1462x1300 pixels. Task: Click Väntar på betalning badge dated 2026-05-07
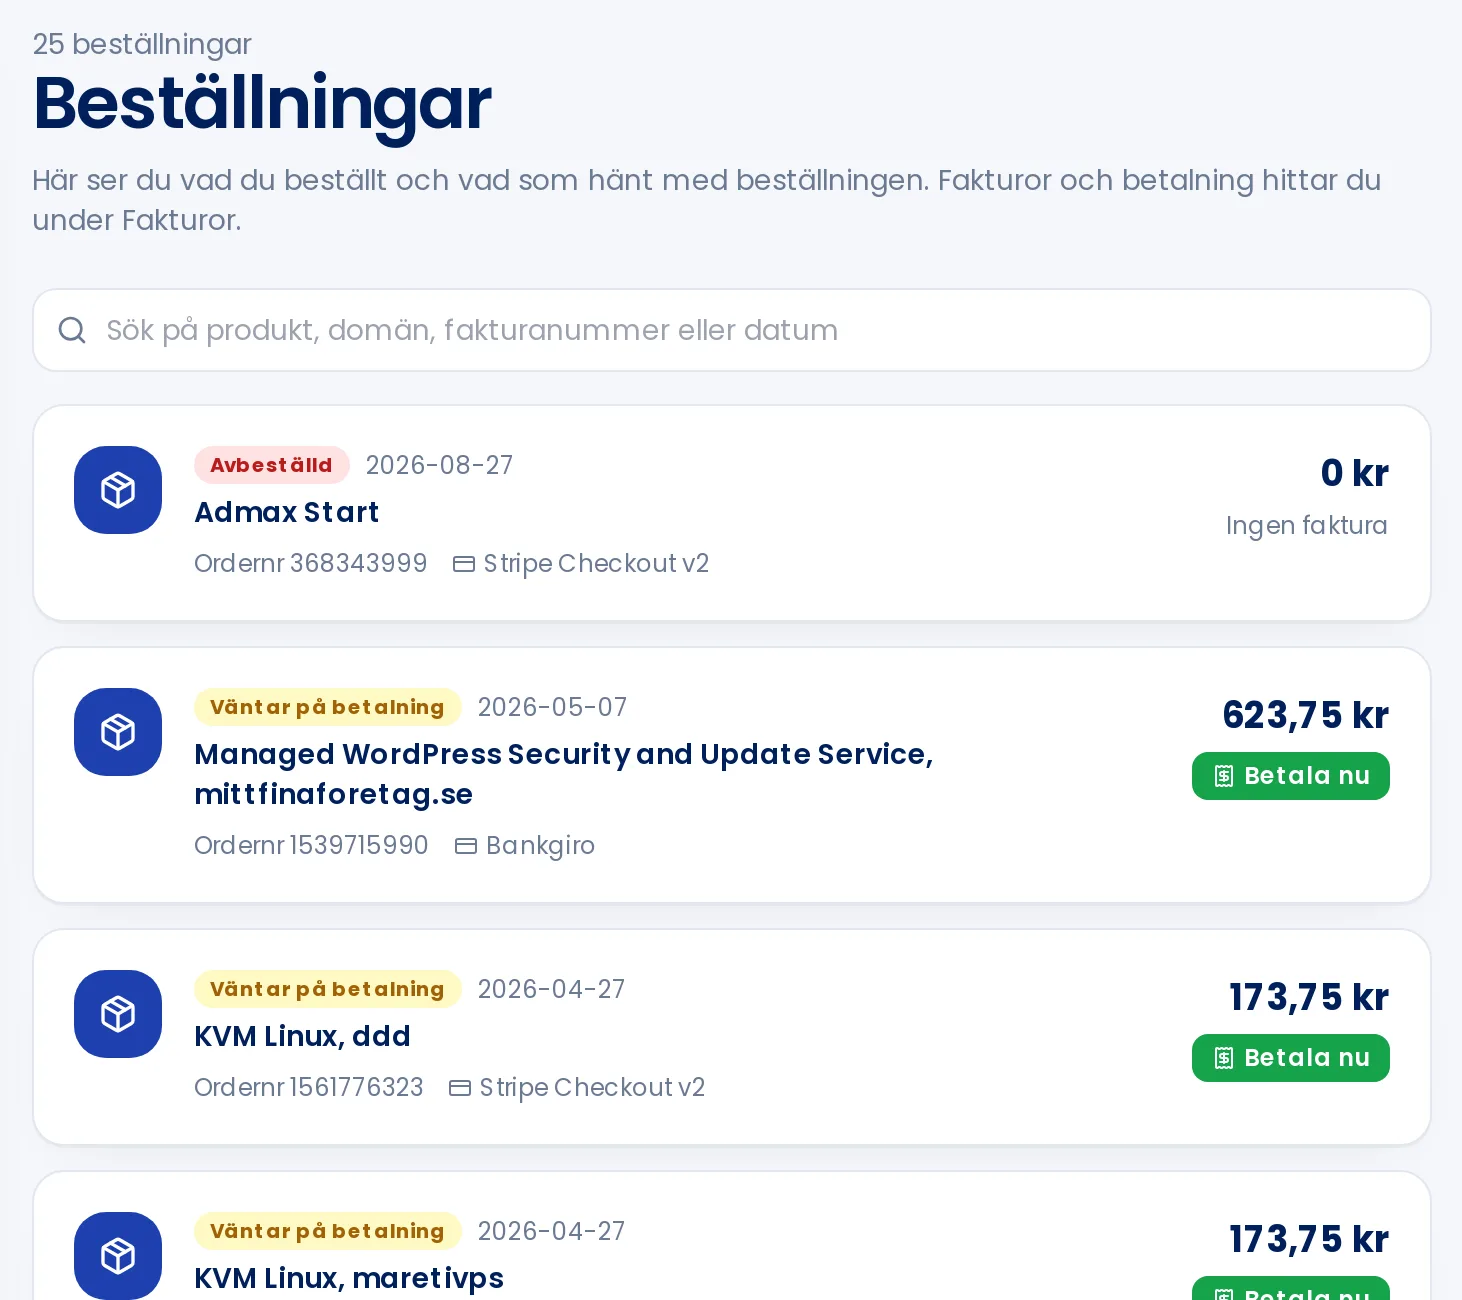[327, 707]
